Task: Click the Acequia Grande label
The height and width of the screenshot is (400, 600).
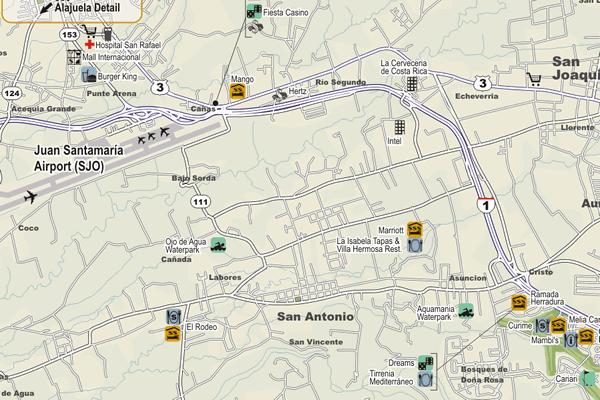Action: point(43,109)
